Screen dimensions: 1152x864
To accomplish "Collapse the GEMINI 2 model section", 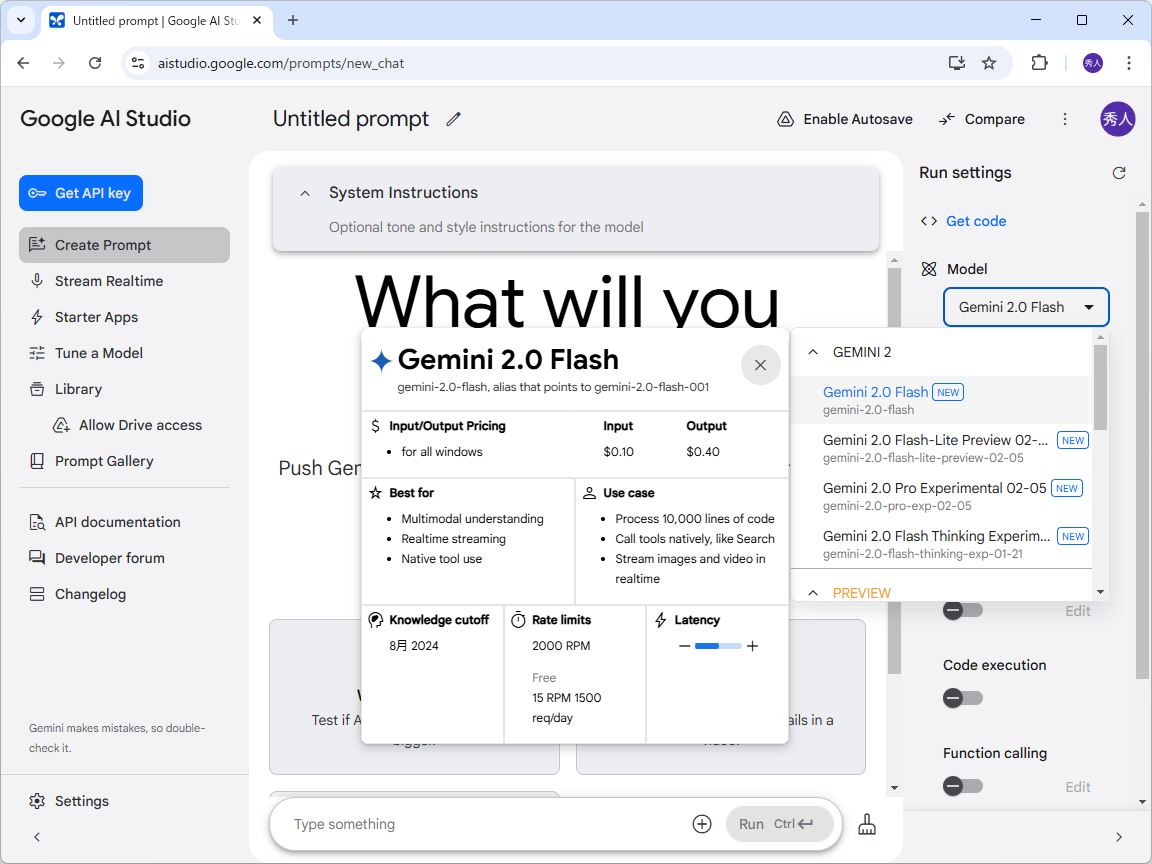I will 813,352.
